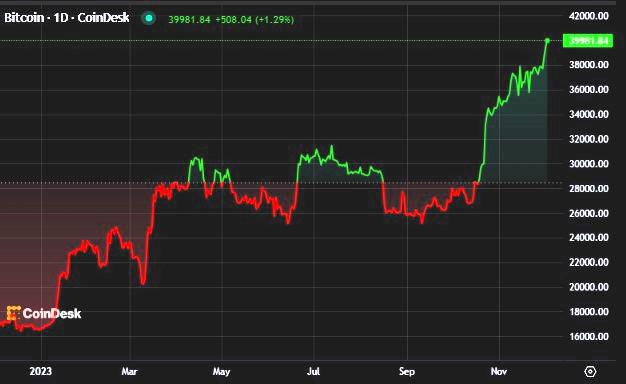Select the green current price label 39981.84

[x=588, y=41]
